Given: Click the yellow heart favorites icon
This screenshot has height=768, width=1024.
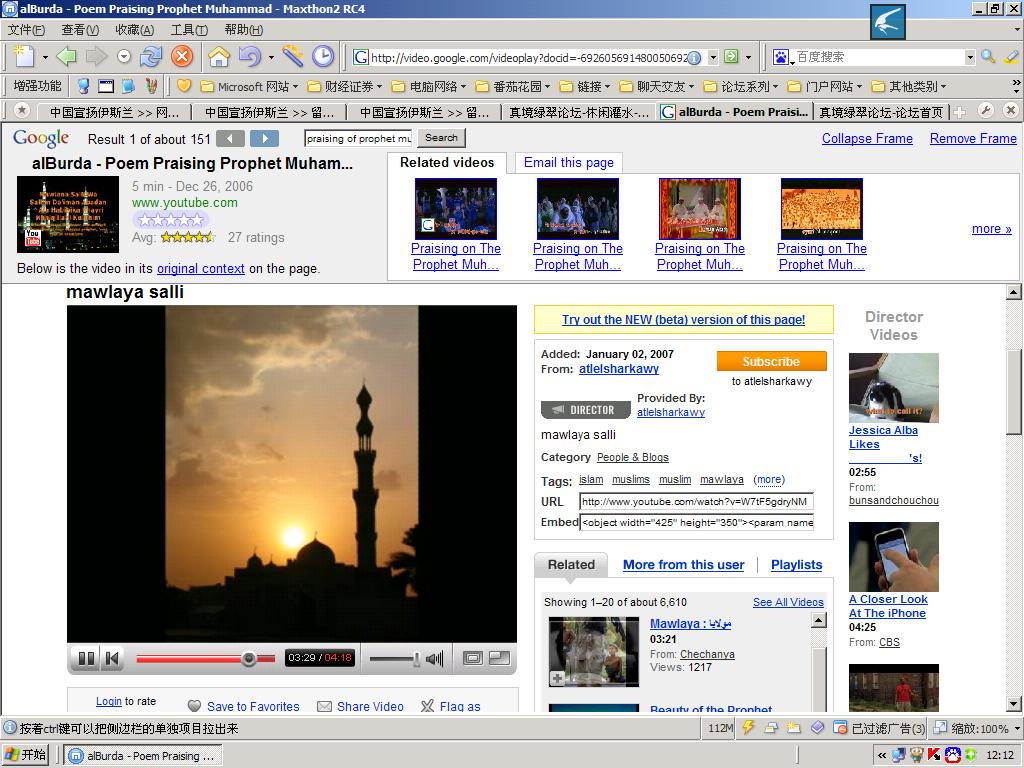Looking at the screenshot, I should tap(184, 86).
